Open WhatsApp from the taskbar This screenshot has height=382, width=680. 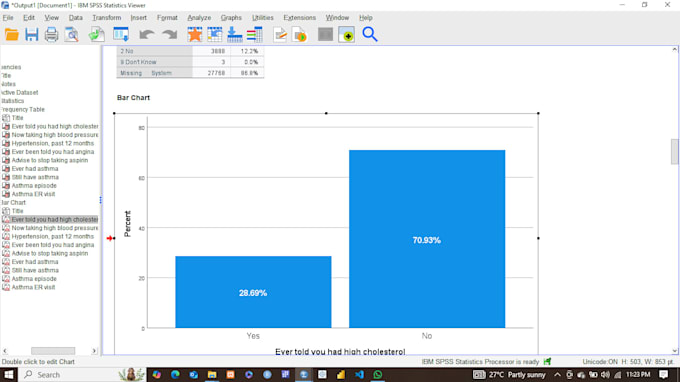pos(378,375)
